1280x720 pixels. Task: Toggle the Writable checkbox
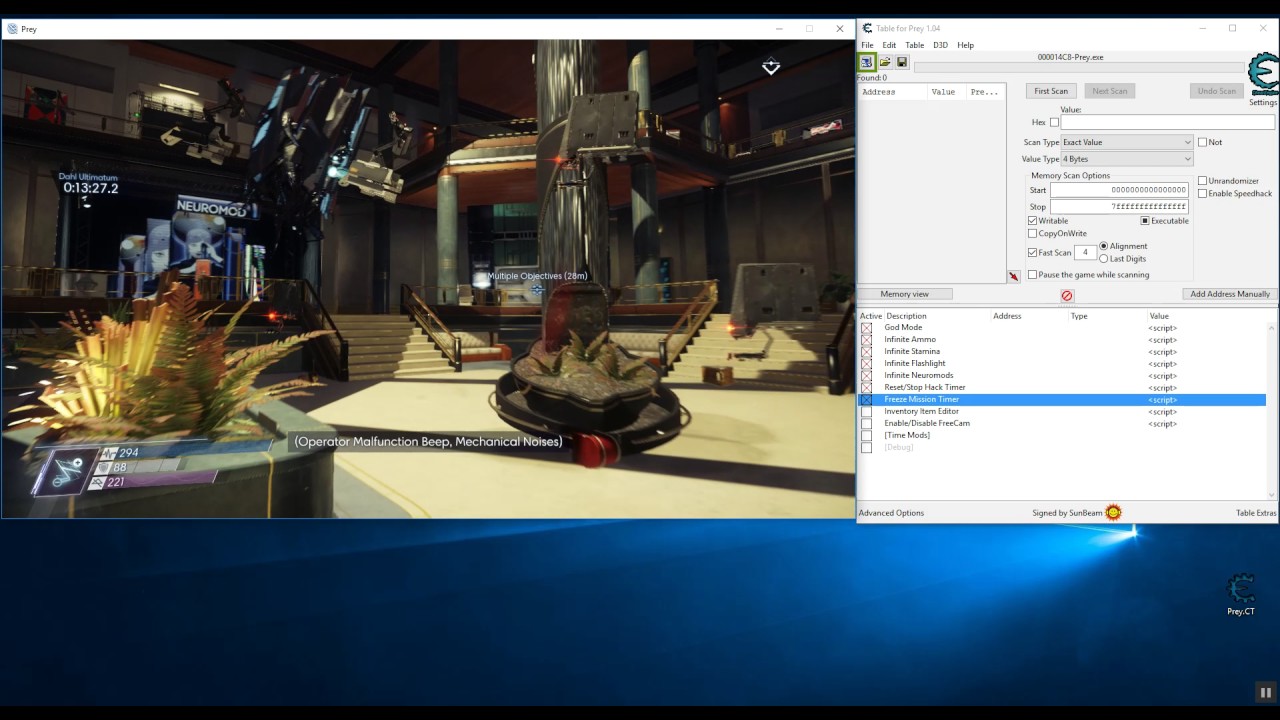point(1033,221)
